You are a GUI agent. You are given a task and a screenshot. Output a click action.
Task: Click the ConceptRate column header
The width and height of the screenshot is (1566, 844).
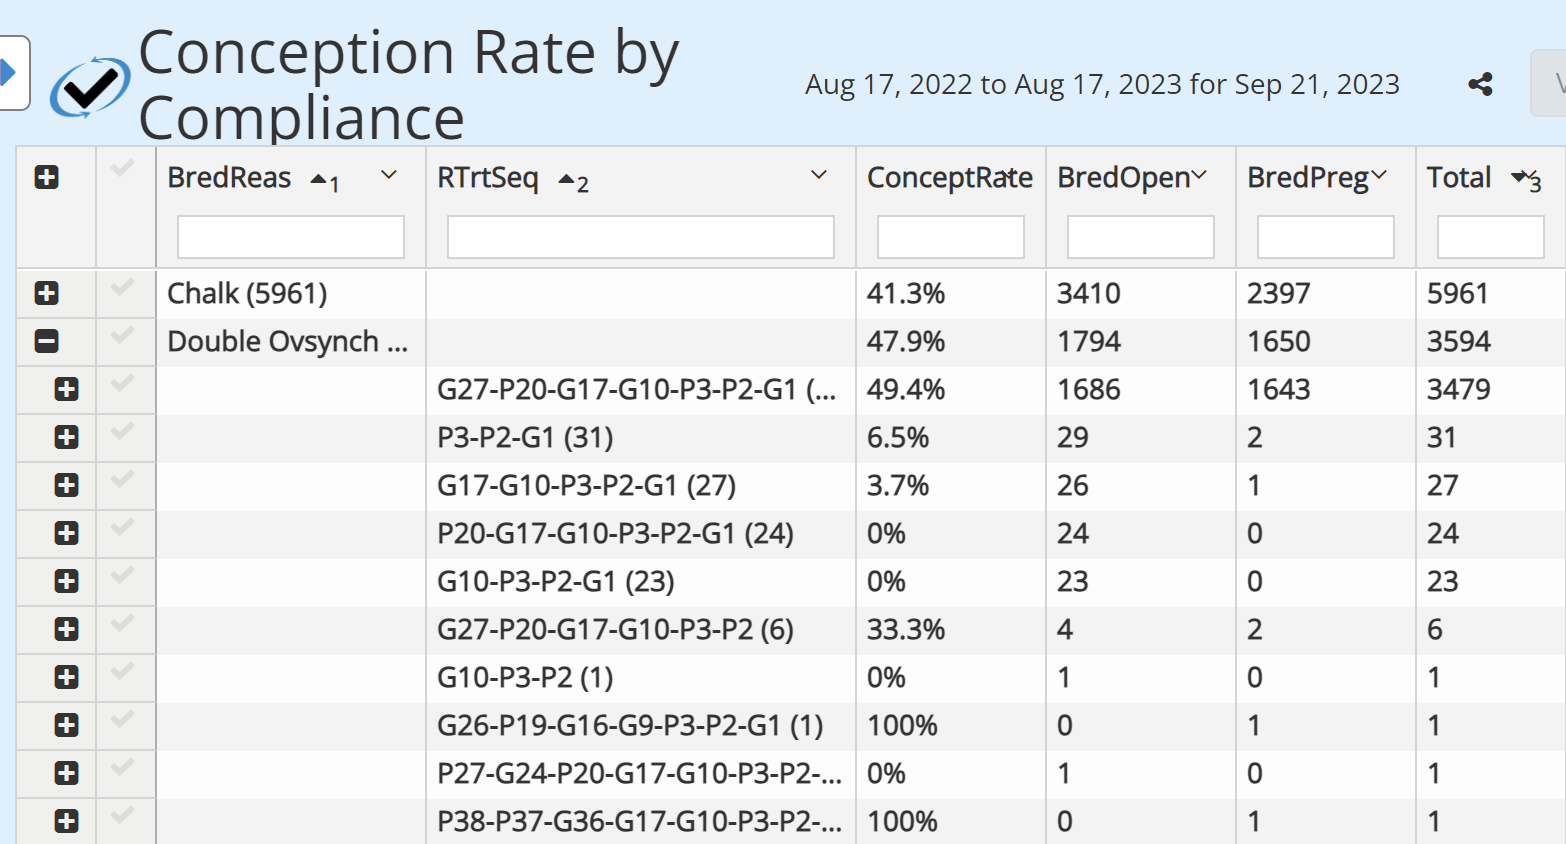pyautogui.click(x=948, y=178)
